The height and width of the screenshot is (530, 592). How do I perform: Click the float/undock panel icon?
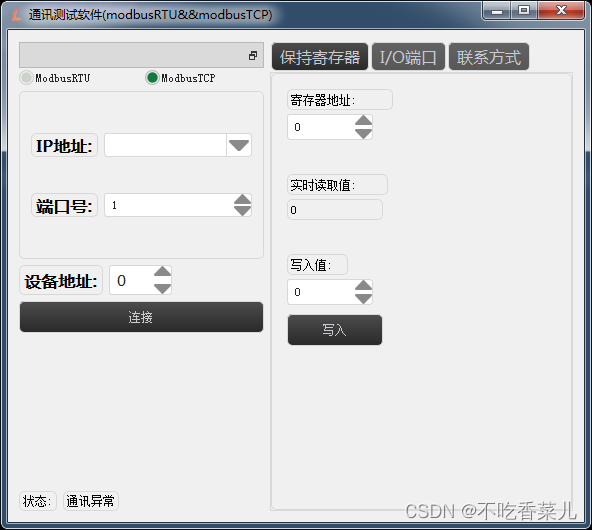pos(253,55)
